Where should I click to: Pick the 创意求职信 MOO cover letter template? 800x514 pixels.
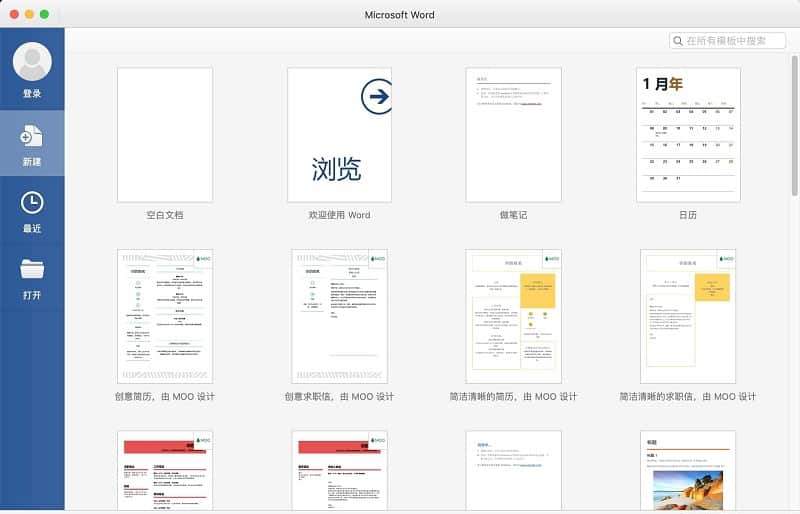[339, 316]
